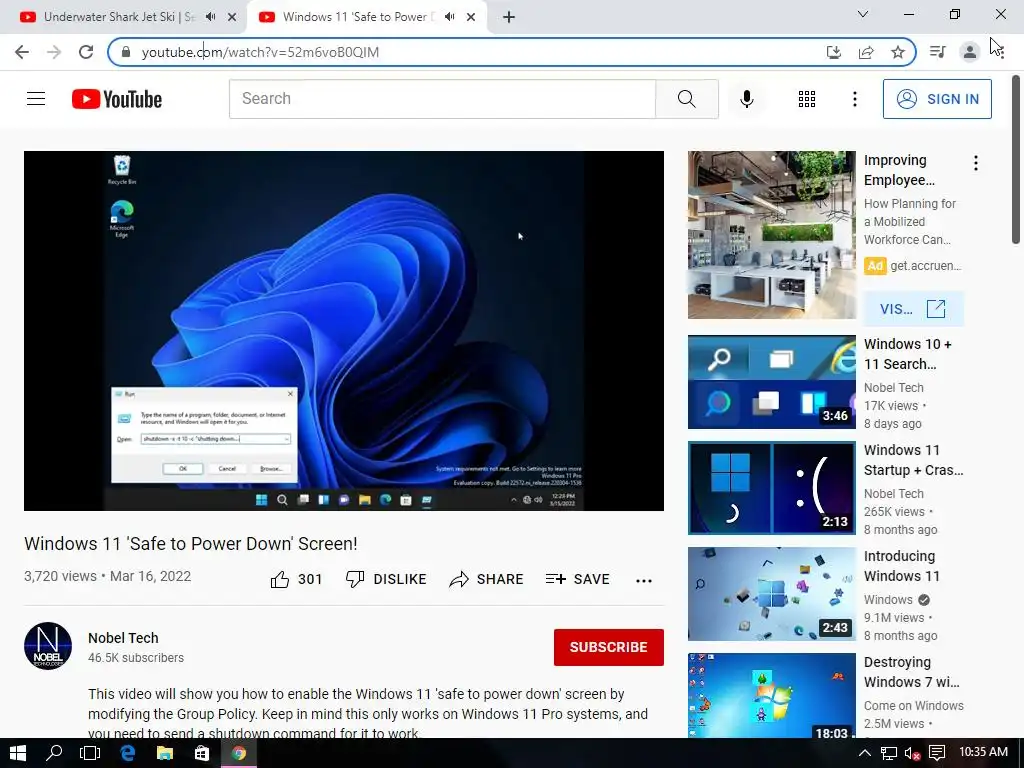
Task: Open the Windows Start menu
Action: pyautogui.click(x=18, y=753)
